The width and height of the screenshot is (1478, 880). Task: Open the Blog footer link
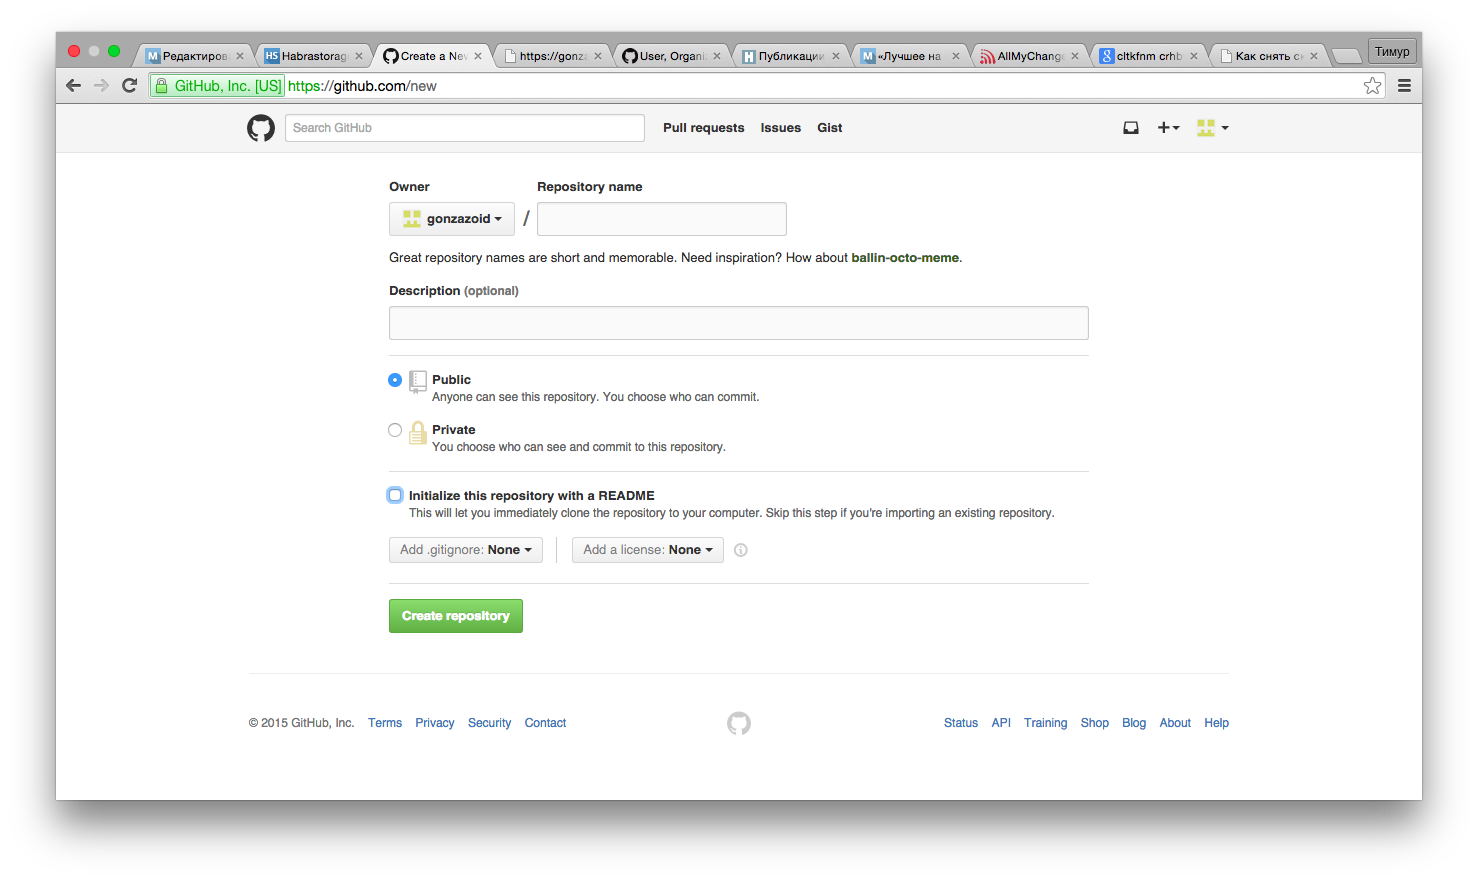point(1134,723)
